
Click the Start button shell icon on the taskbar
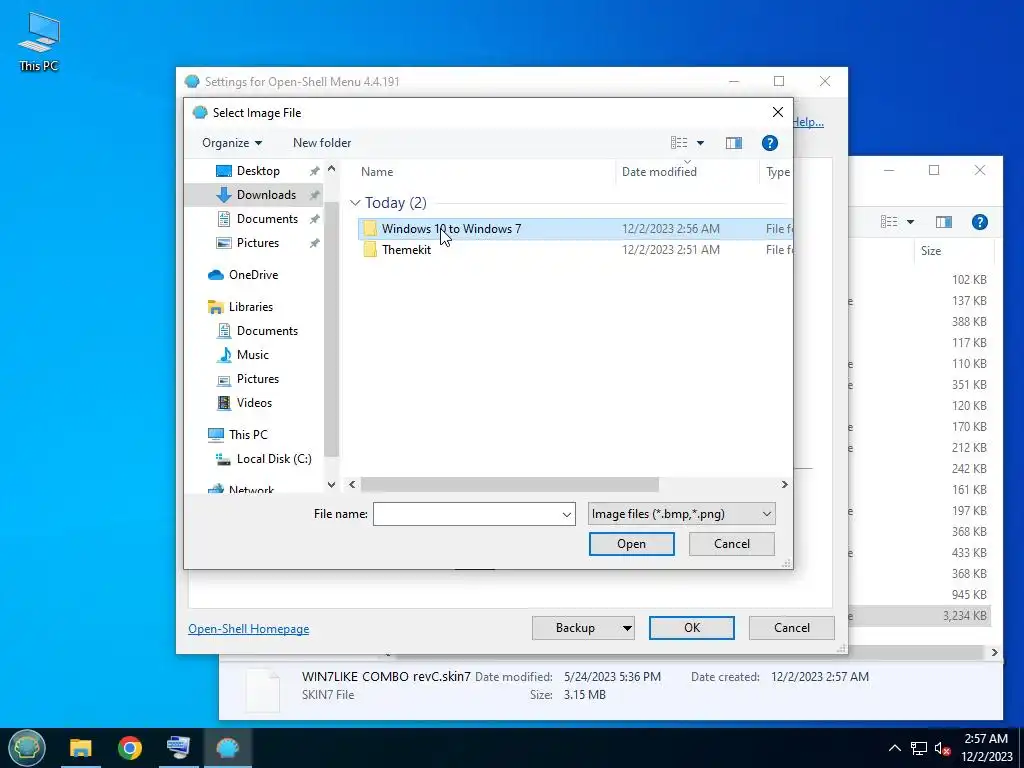[x=27, y=748]
